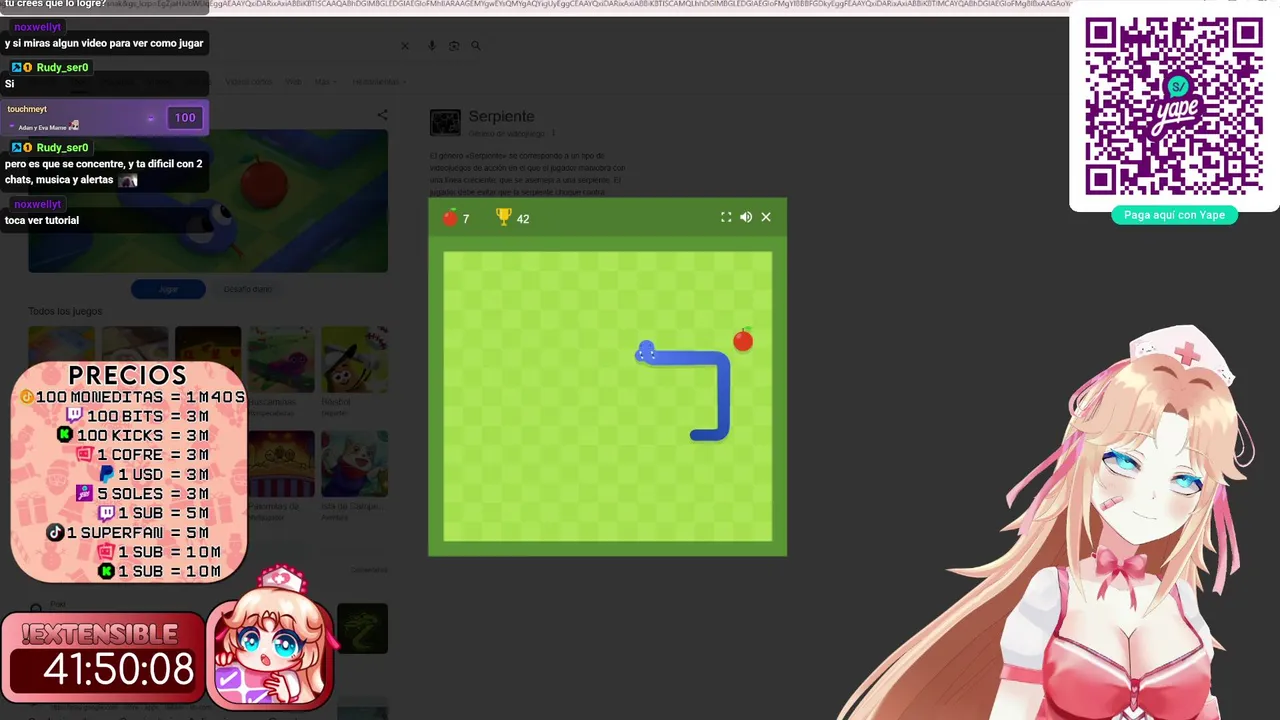This screenshot has width=1280, height=720.
Task: Open the Béisbol game thumbnail
Action: coord(354,359)
